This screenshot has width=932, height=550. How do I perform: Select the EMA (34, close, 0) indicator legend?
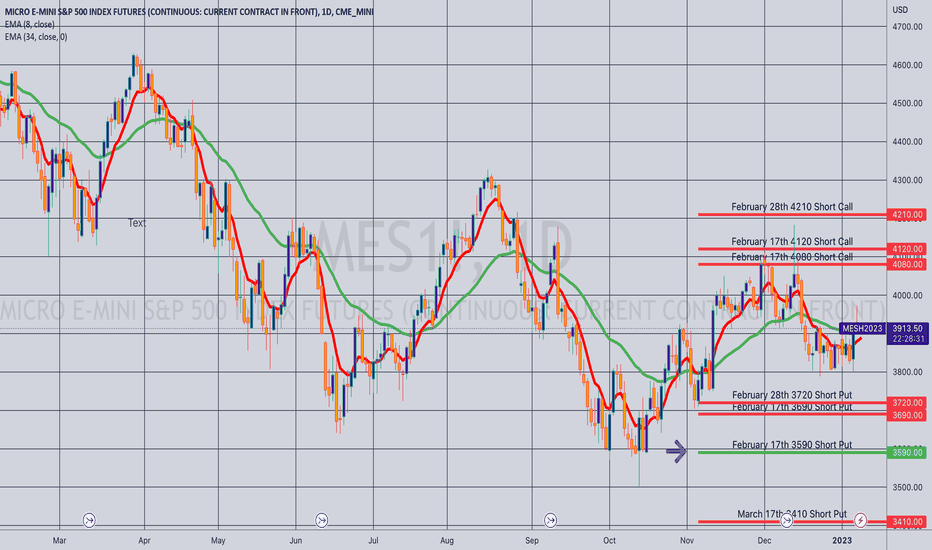pos(36,37)
